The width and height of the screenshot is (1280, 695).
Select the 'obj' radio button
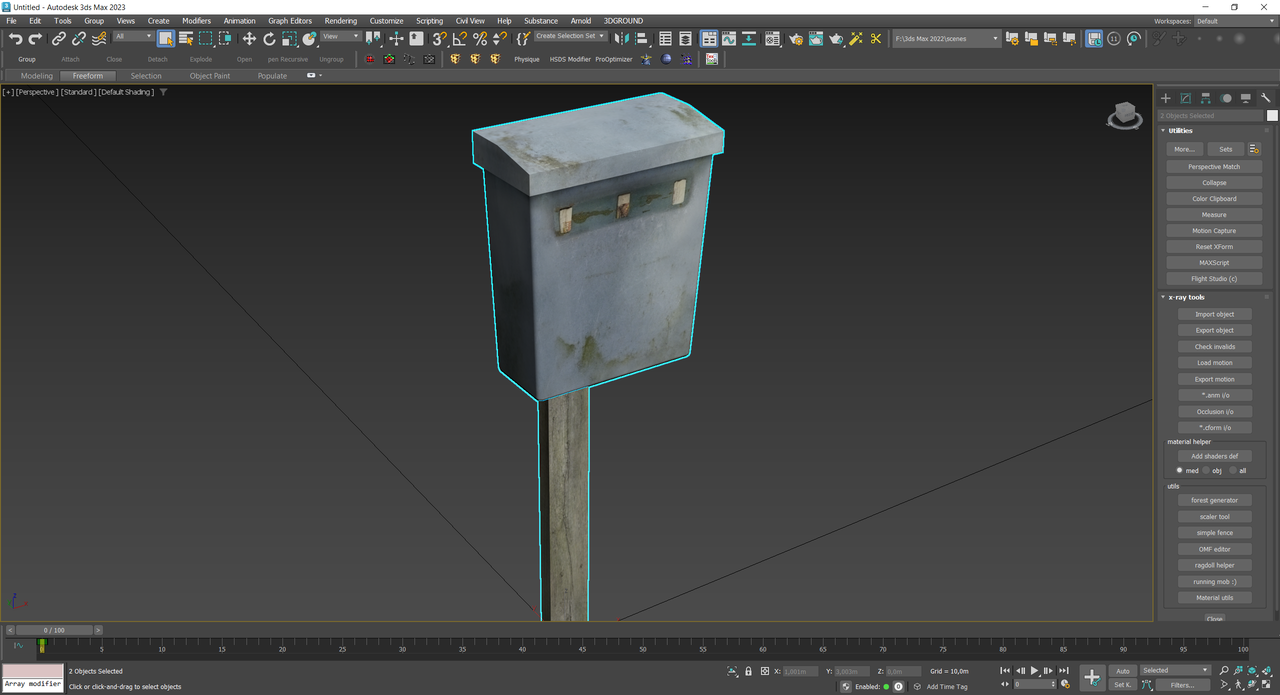[1206, 470]
